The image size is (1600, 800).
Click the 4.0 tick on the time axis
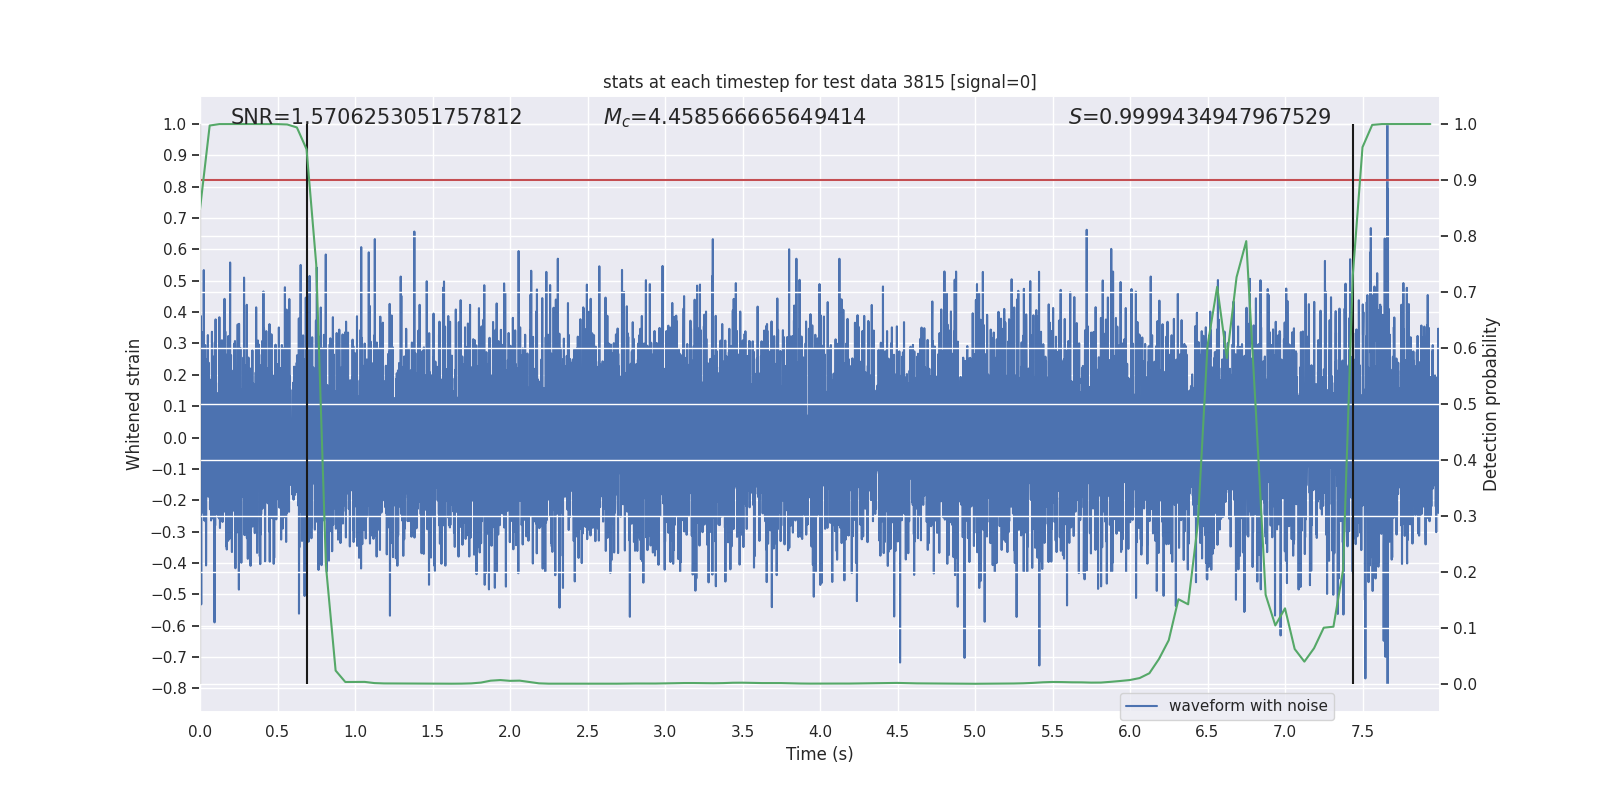click(x=820, y=731)
